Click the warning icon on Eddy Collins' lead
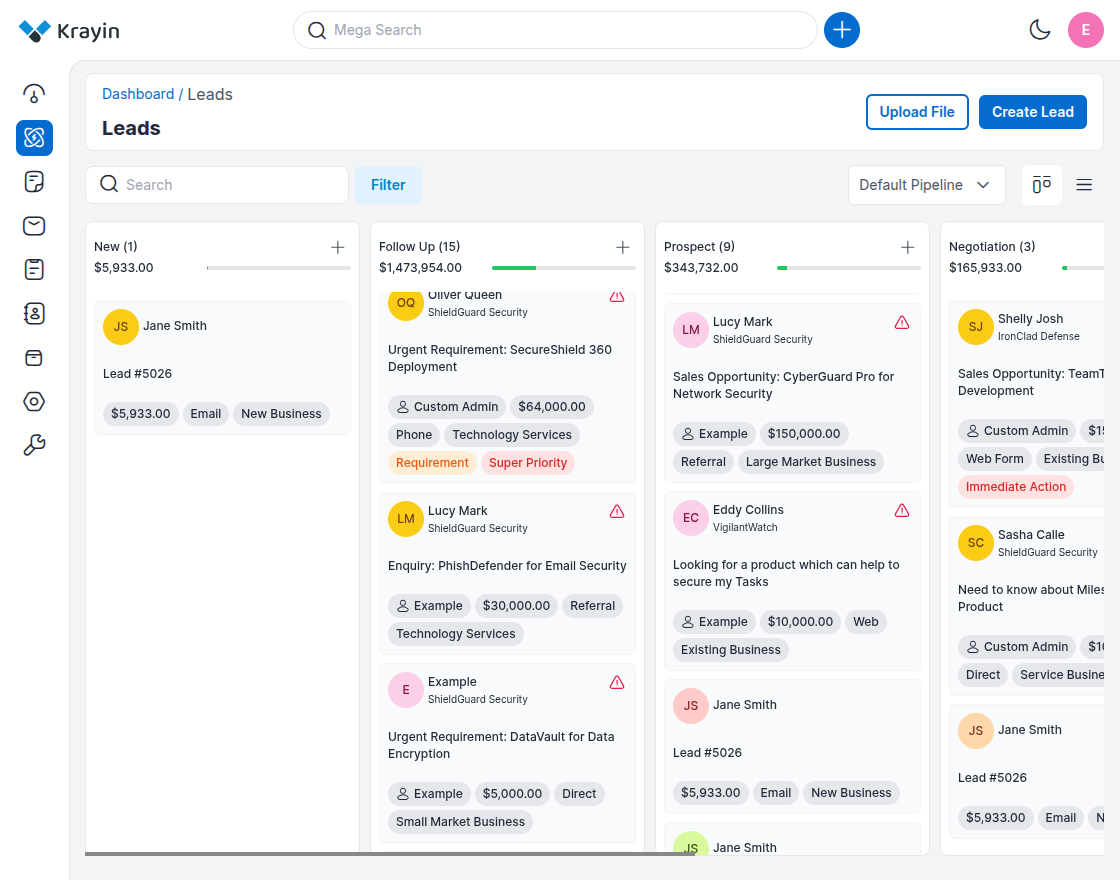The width and height of the screenshot is (1120, 880). click(x=902, y=510)
